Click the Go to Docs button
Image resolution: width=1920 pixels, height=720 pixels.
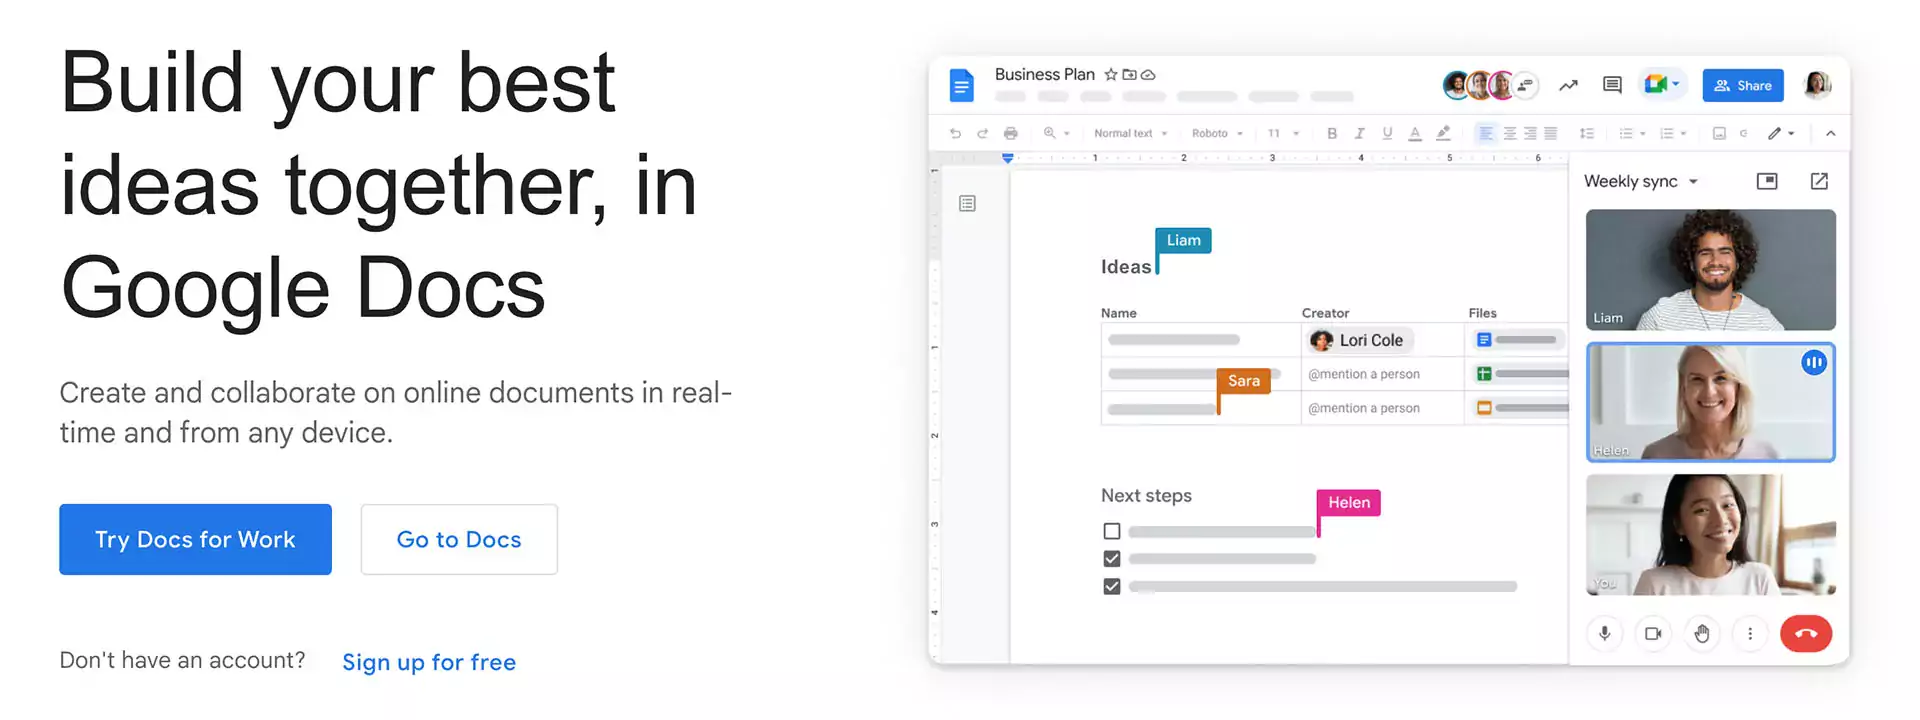(459, 539)
